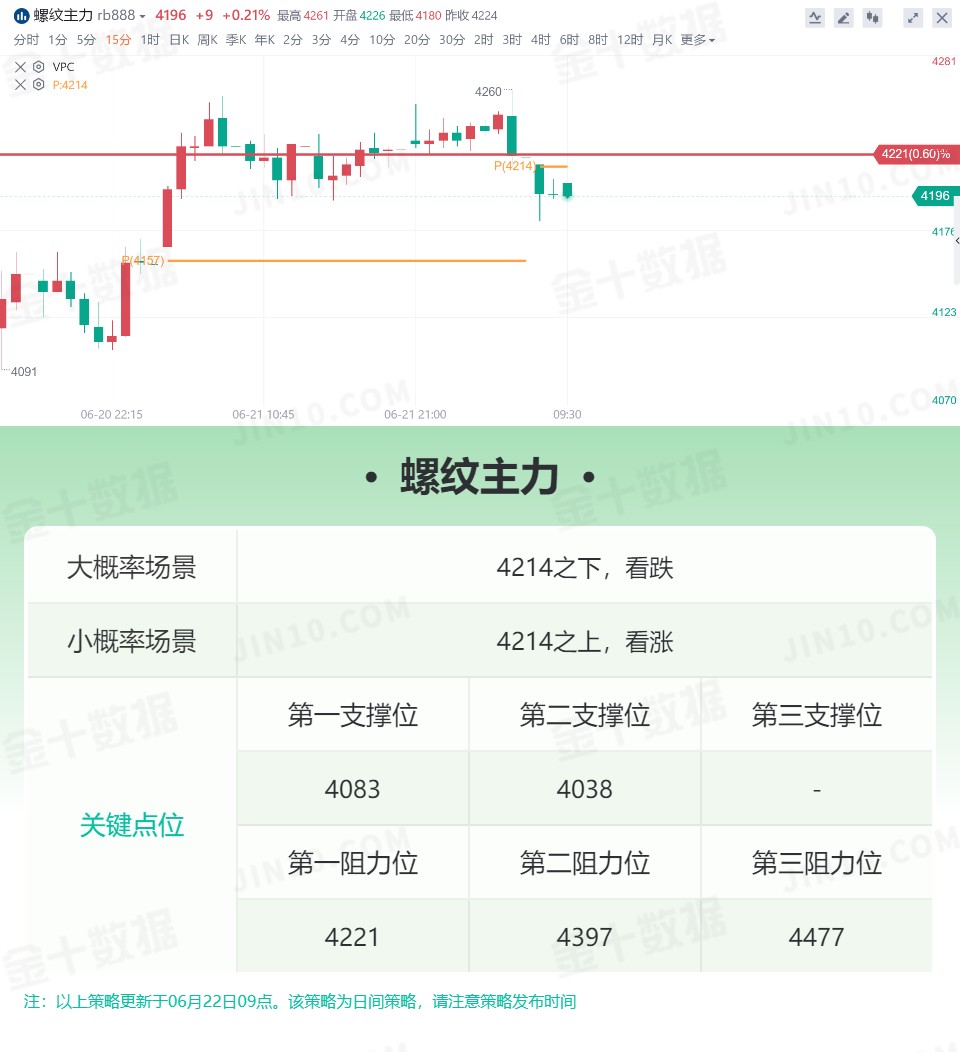Expand chart to fullscreen with arrows icon
960x1052 pixels.
pyautogui.click(x=913, y=17)
